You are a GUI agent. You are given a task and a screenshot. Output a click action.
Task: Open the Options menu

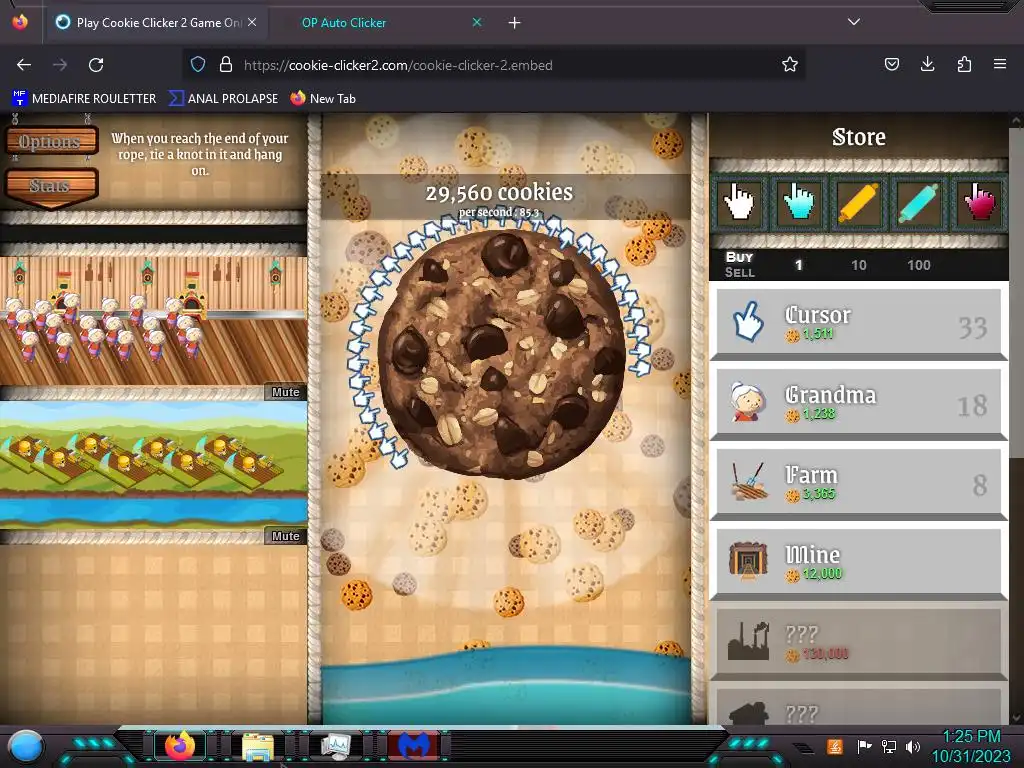[50, 141]
